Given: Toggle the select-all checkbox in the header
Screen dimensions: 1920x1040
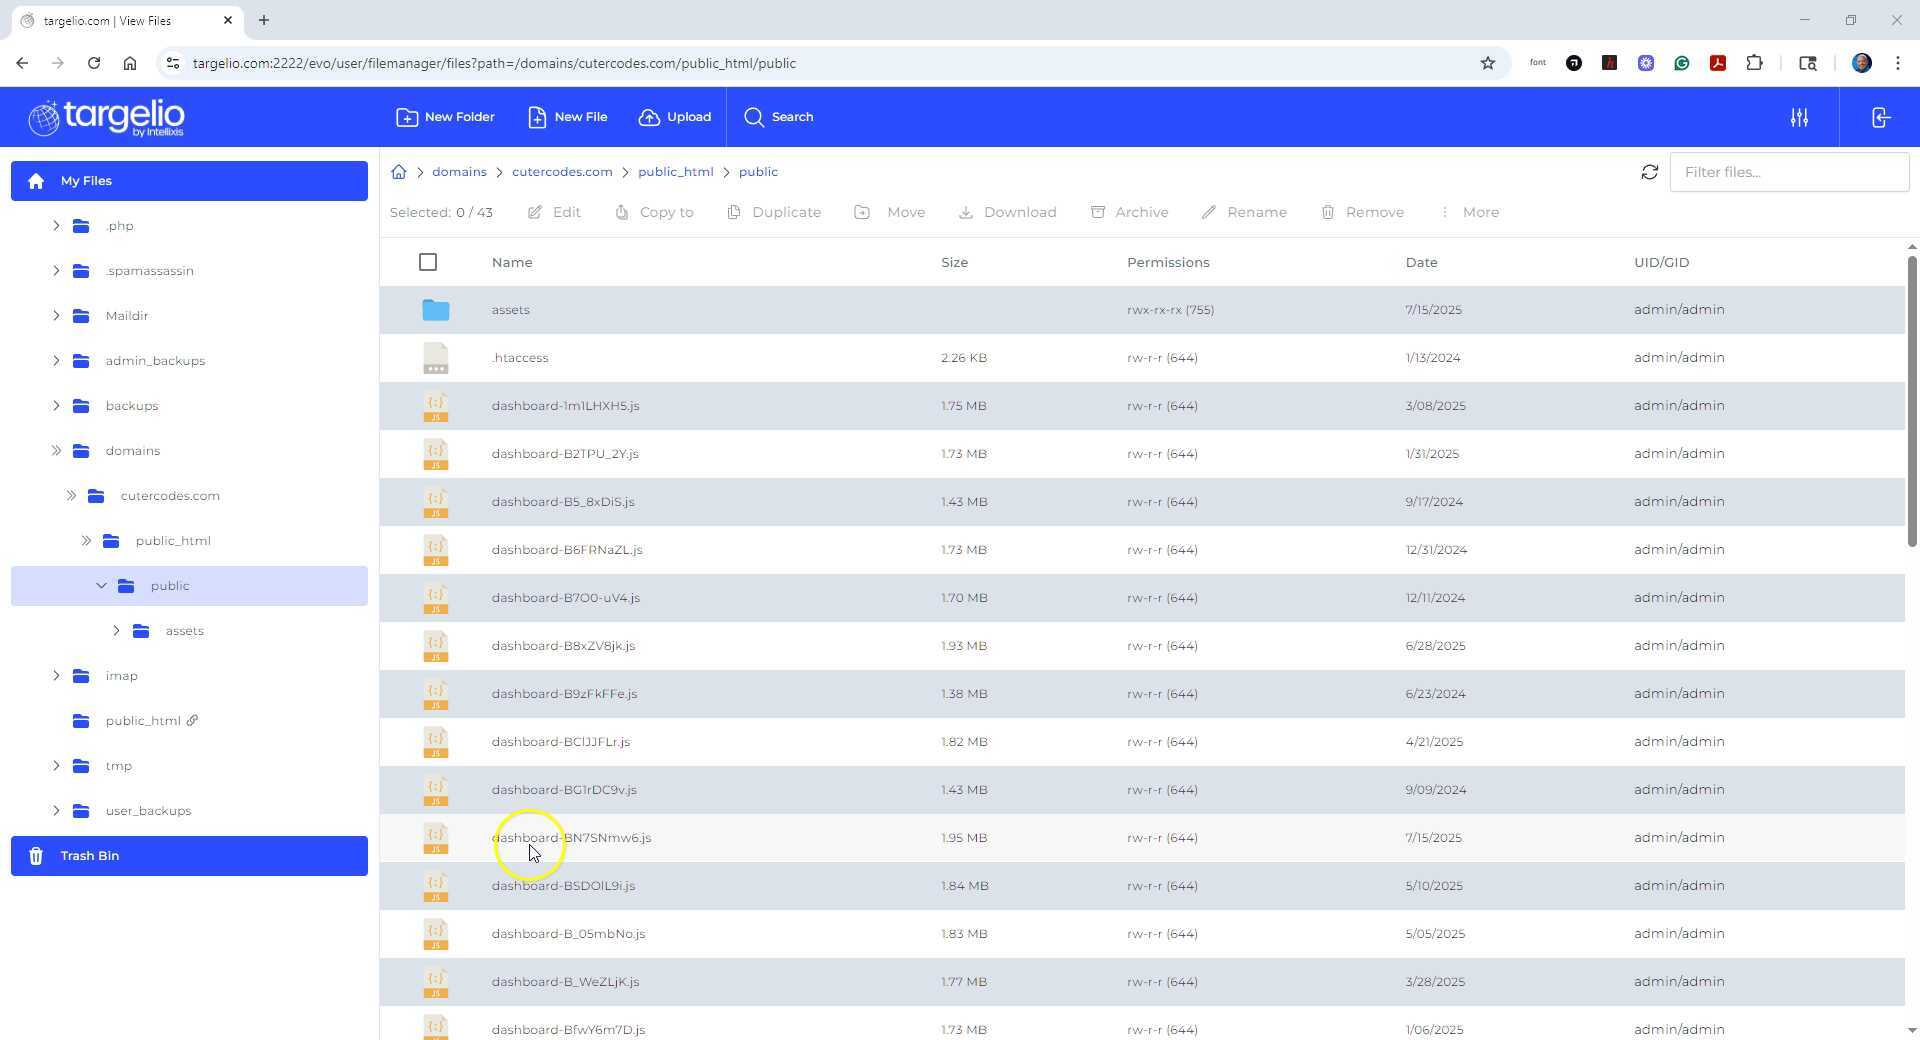Looking at the screenshot, I should pos(428,262).
